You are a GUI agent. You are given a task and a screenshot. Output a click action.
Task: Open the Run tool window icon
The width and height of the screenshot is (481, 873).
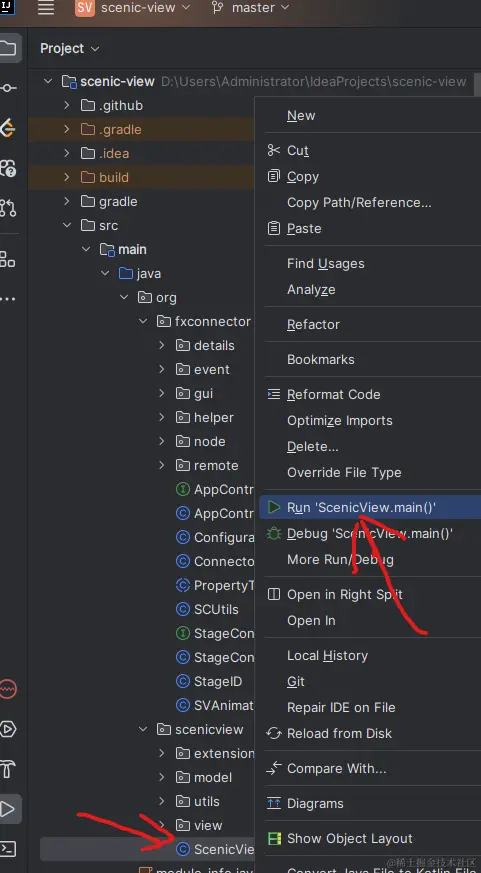click(8, 809)
